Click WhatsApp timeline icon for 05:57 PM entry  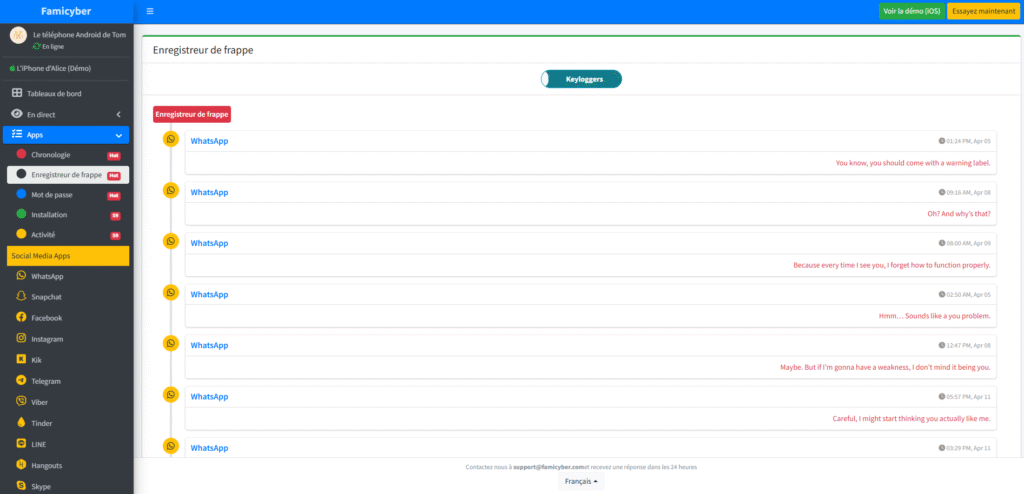point(170,395)
